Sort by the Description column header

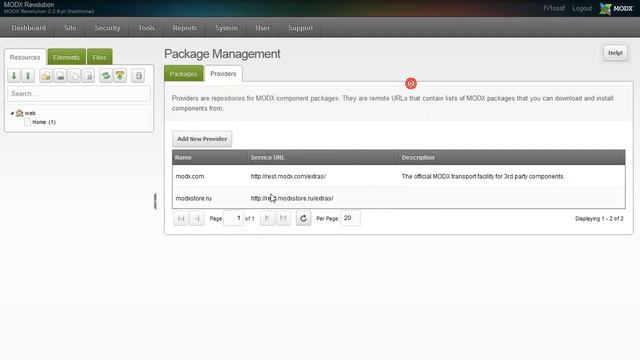click(x=512, y=157)
